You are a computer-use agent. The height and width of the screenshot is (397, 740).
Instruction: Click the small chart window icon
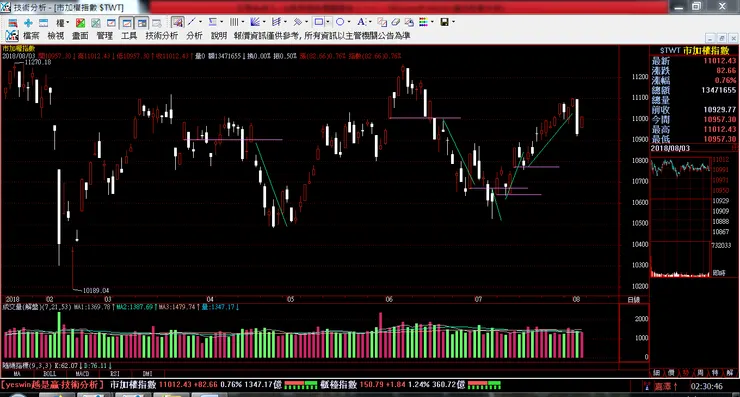pos(111,23)
